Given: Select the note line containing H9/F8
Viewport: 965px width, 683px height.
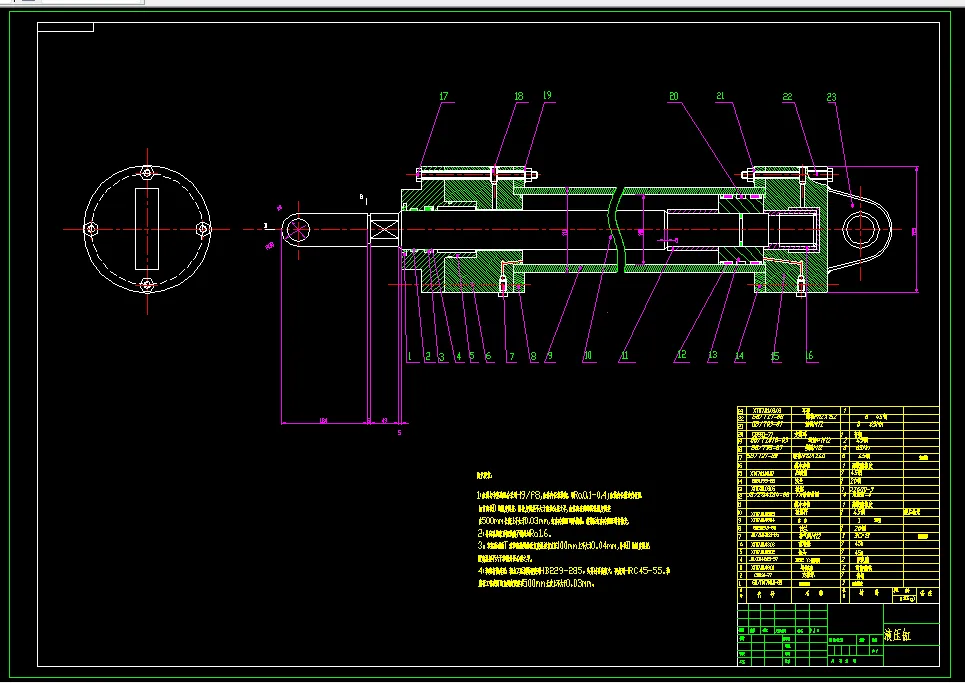Looking at the screenshot, I should click(559, 495).
